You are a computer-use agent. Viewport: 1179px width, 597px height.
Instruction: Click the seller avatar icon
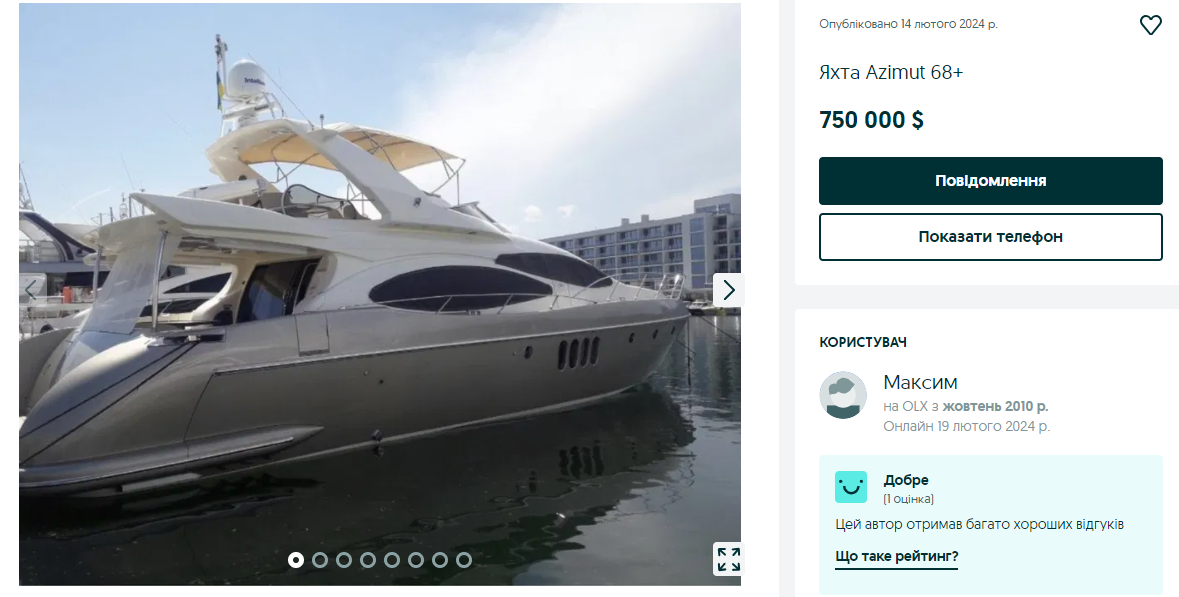click(843, 395)
